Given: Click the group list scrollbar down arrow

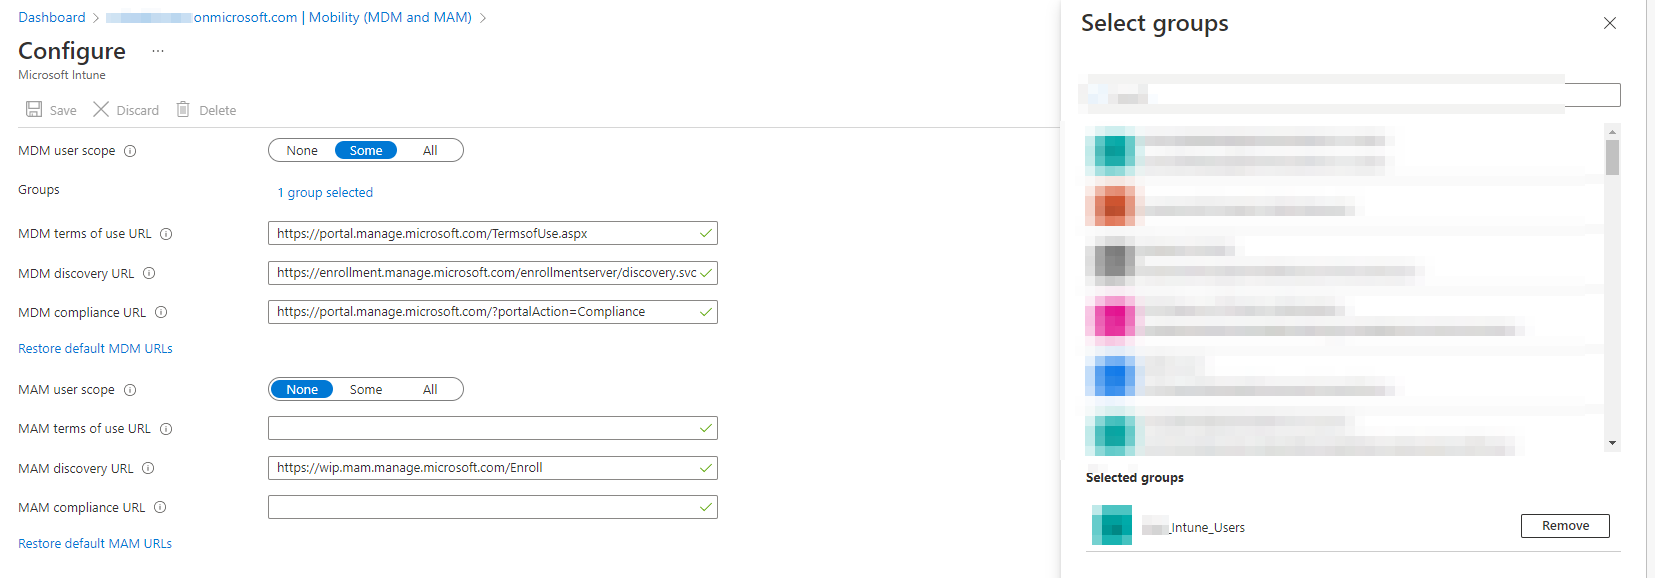Looking at the screenshot, I should [x=1612, y=443].
